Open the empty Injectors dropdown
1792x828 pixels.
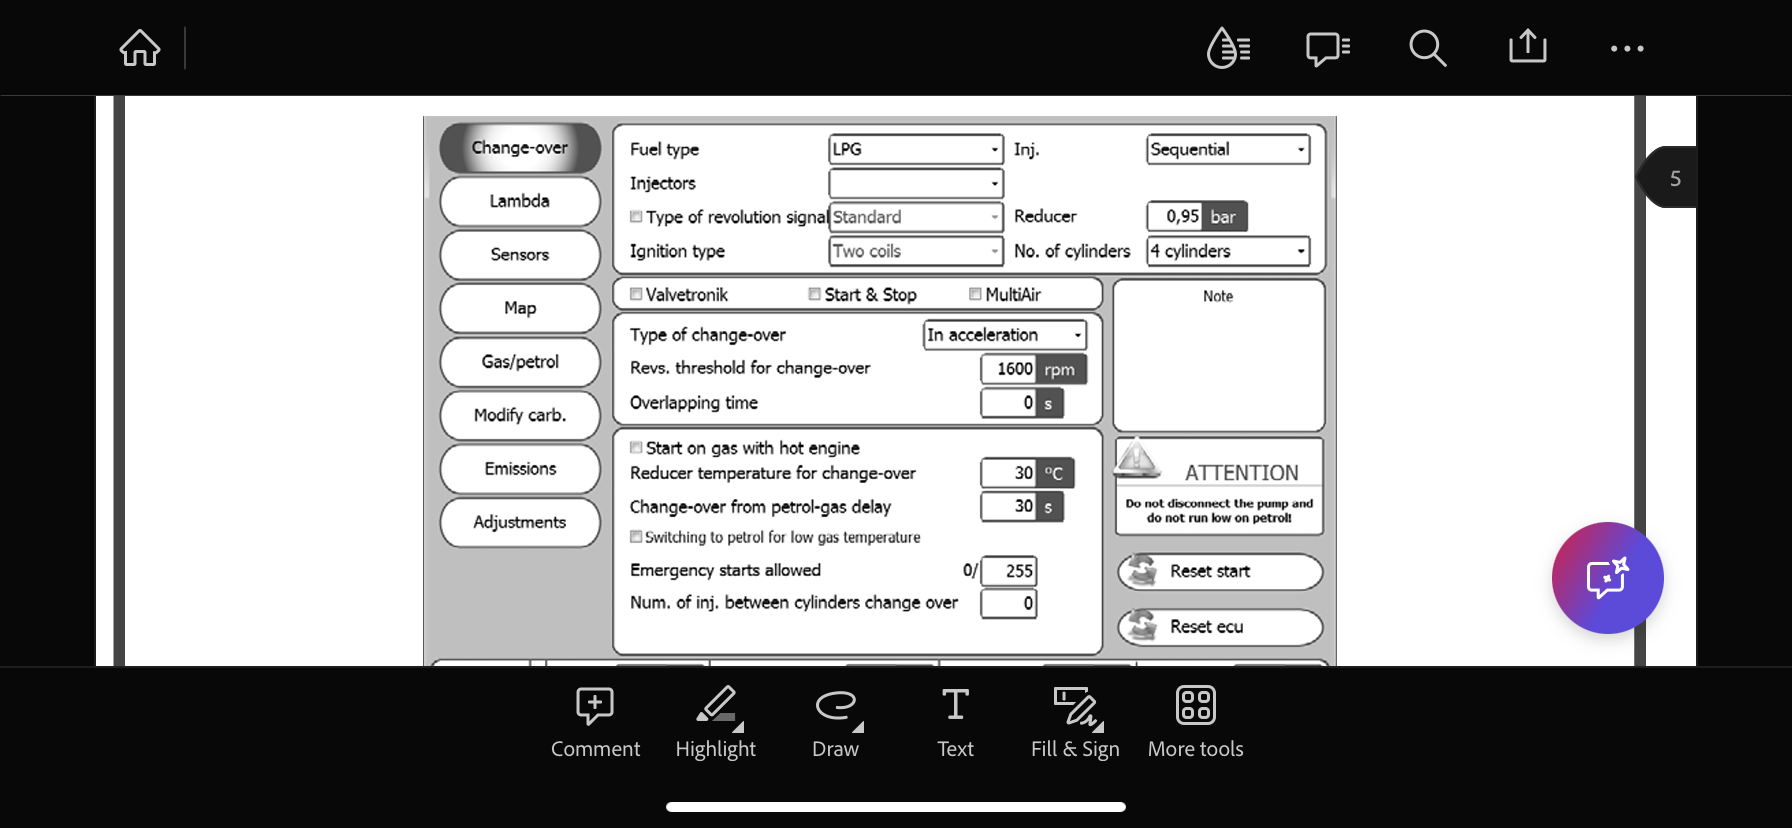916,183
